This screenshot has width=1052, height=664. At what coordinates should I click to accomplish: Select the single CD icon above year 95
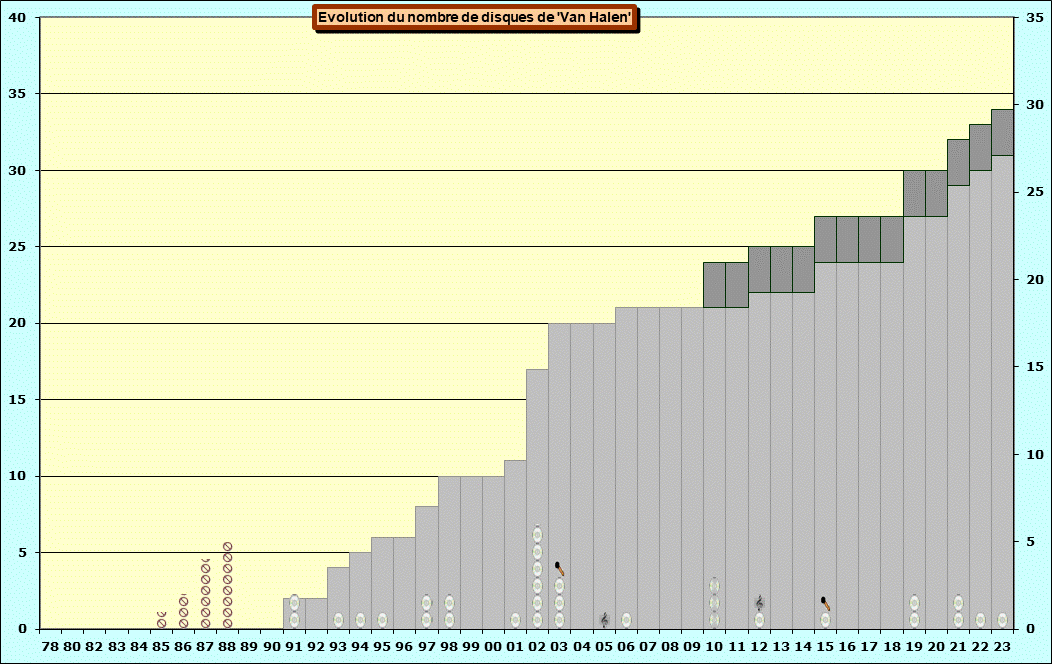[x=382, y=620]
